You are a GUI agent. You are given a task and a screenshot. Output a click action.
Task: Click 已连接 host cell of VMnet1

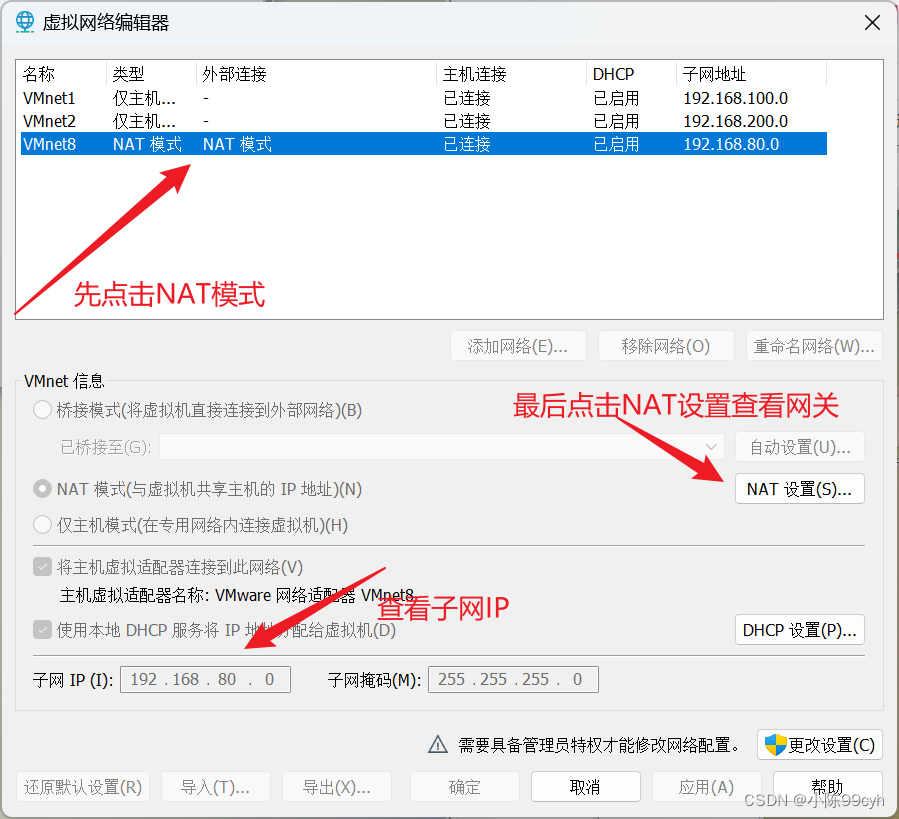click(x=467, y=98)
